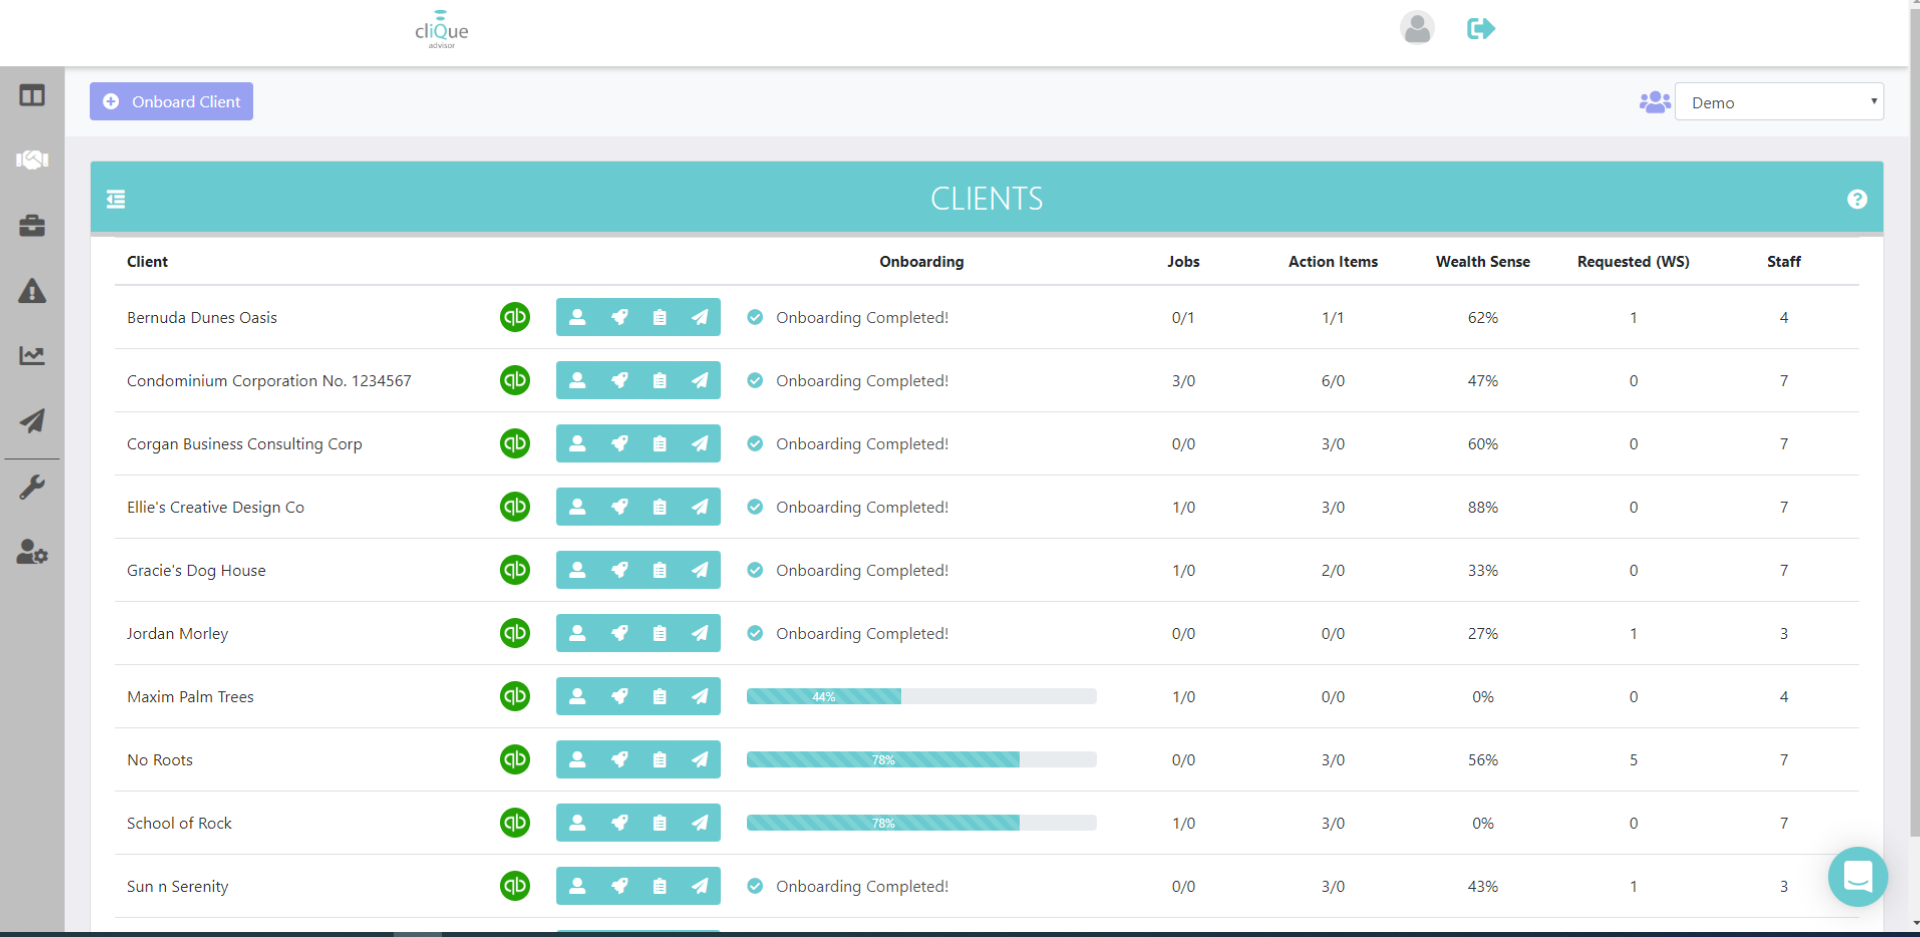The height and width of the screenshot is (937, 1920).
Task: Open the Demo team dropdown
Action: pos(1779,101)
